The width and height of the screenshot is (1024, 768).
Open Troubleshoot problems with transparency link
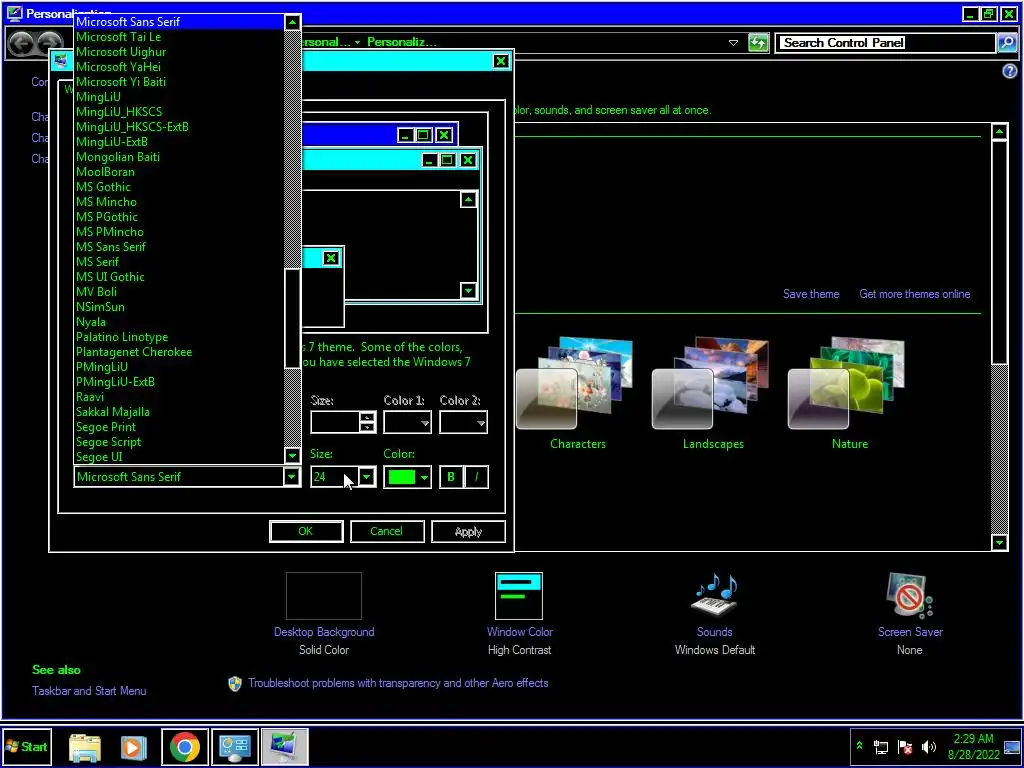click(398, 683)
